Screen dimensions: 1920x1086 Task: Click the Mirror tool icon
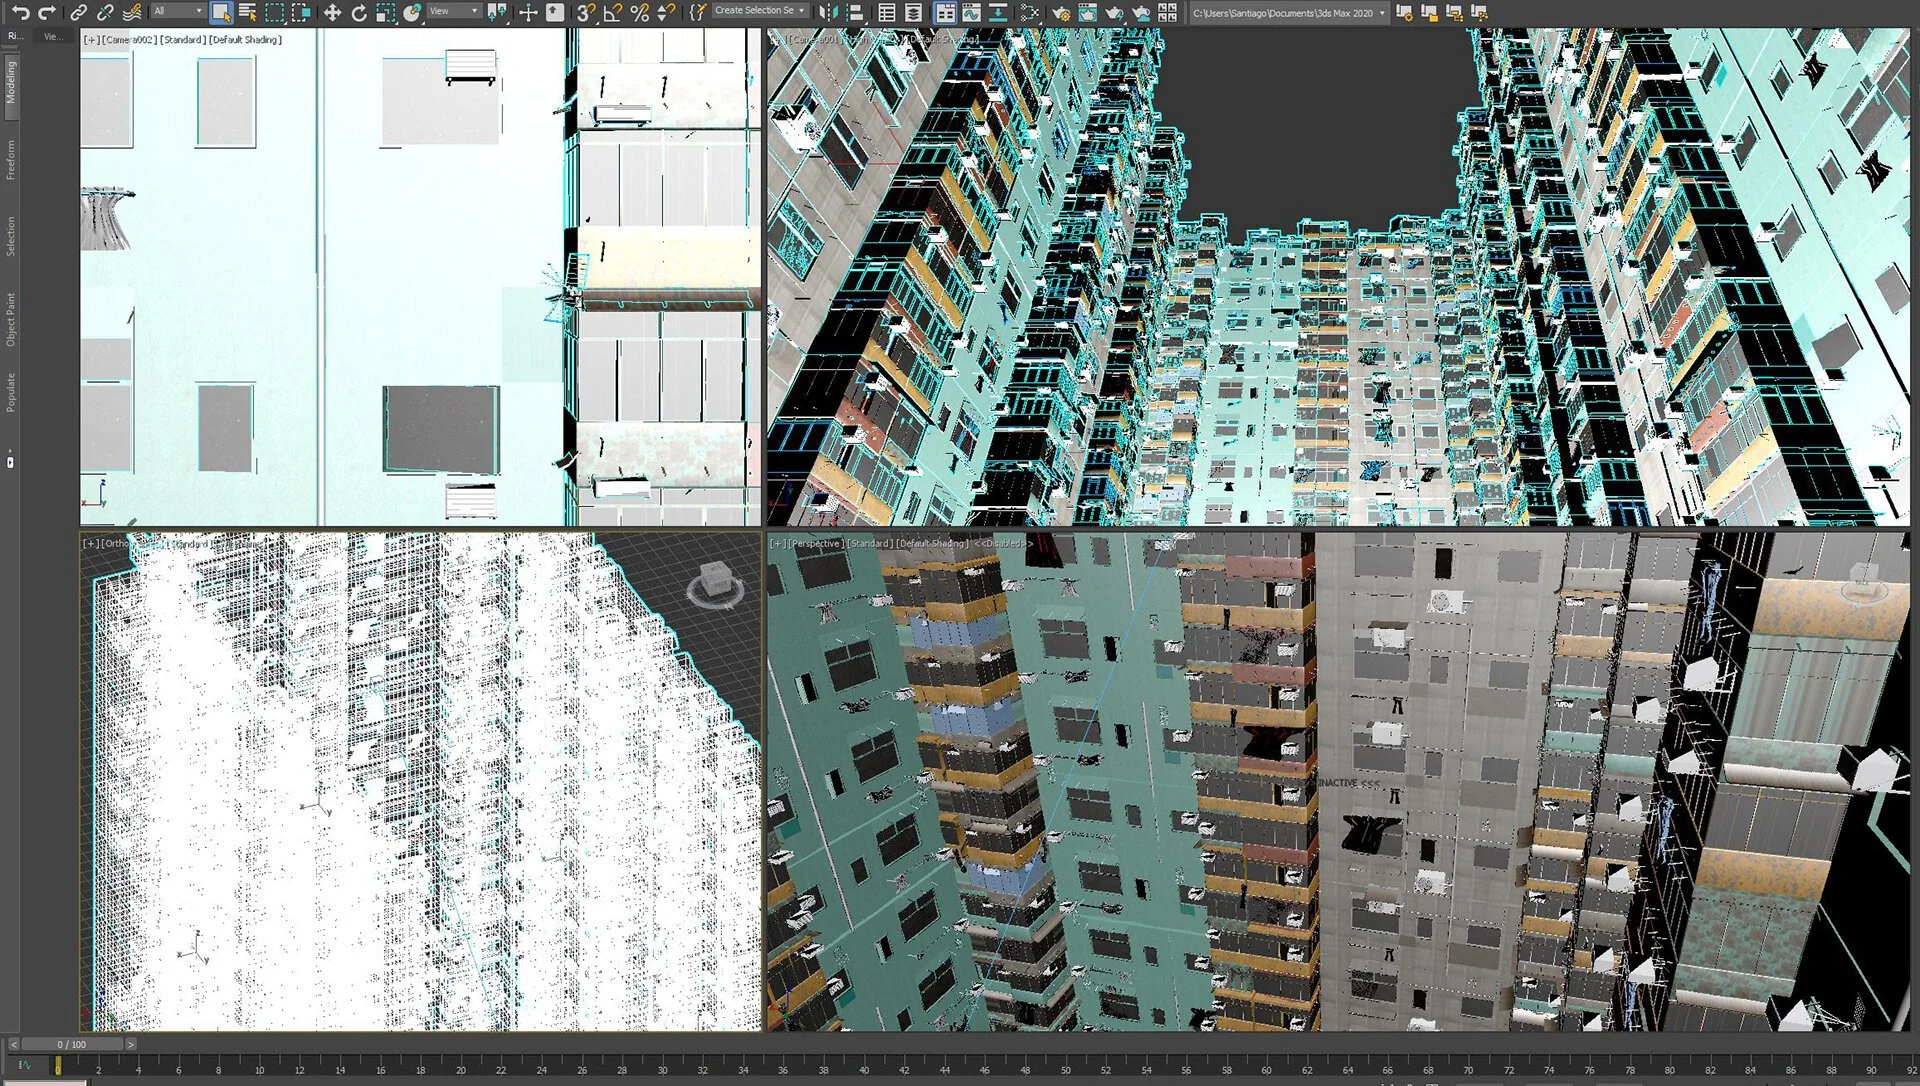click(x=827, y=12)
